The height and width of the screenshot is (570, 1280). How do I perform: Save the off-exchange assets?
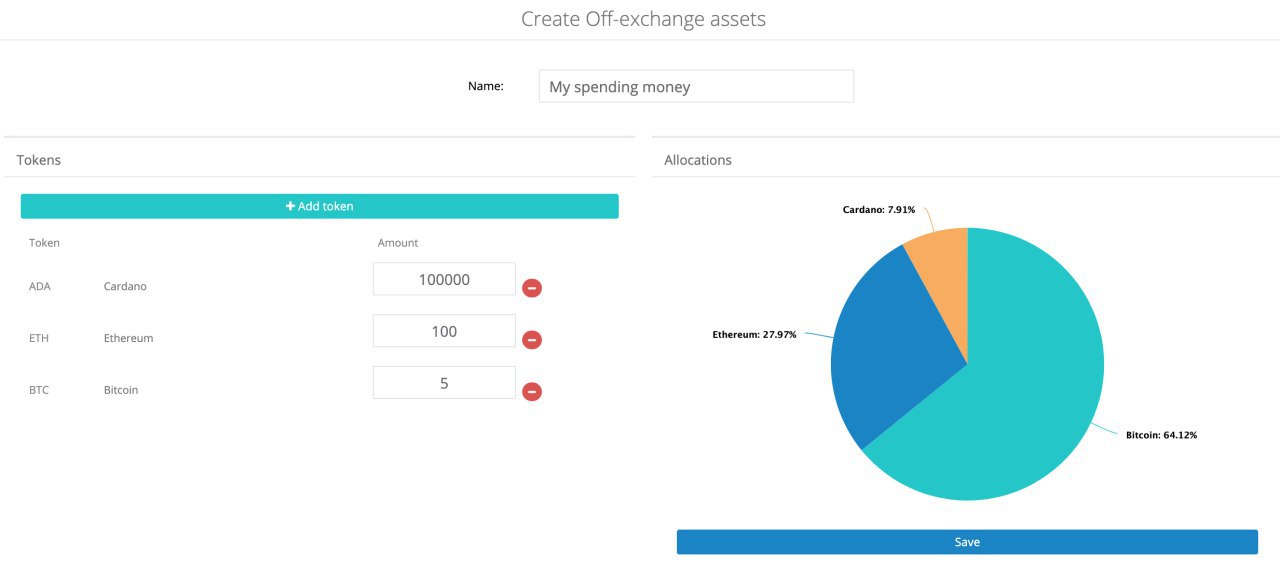[967, 542]
